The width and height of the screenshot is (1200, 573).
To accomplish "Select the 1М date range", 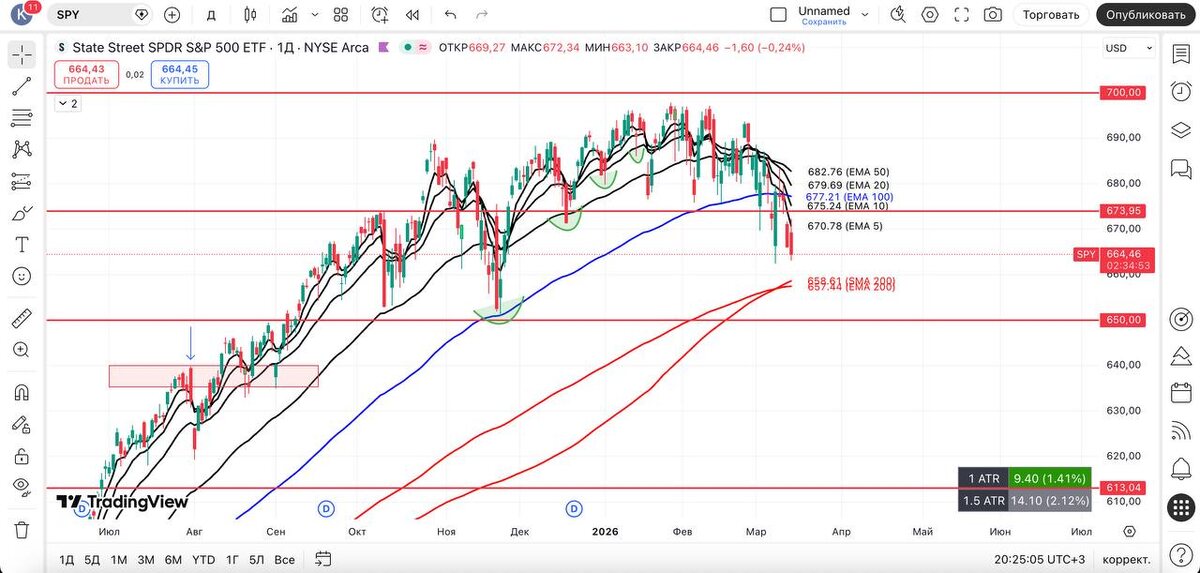I will pyautogui.click(x=119, y=559).
